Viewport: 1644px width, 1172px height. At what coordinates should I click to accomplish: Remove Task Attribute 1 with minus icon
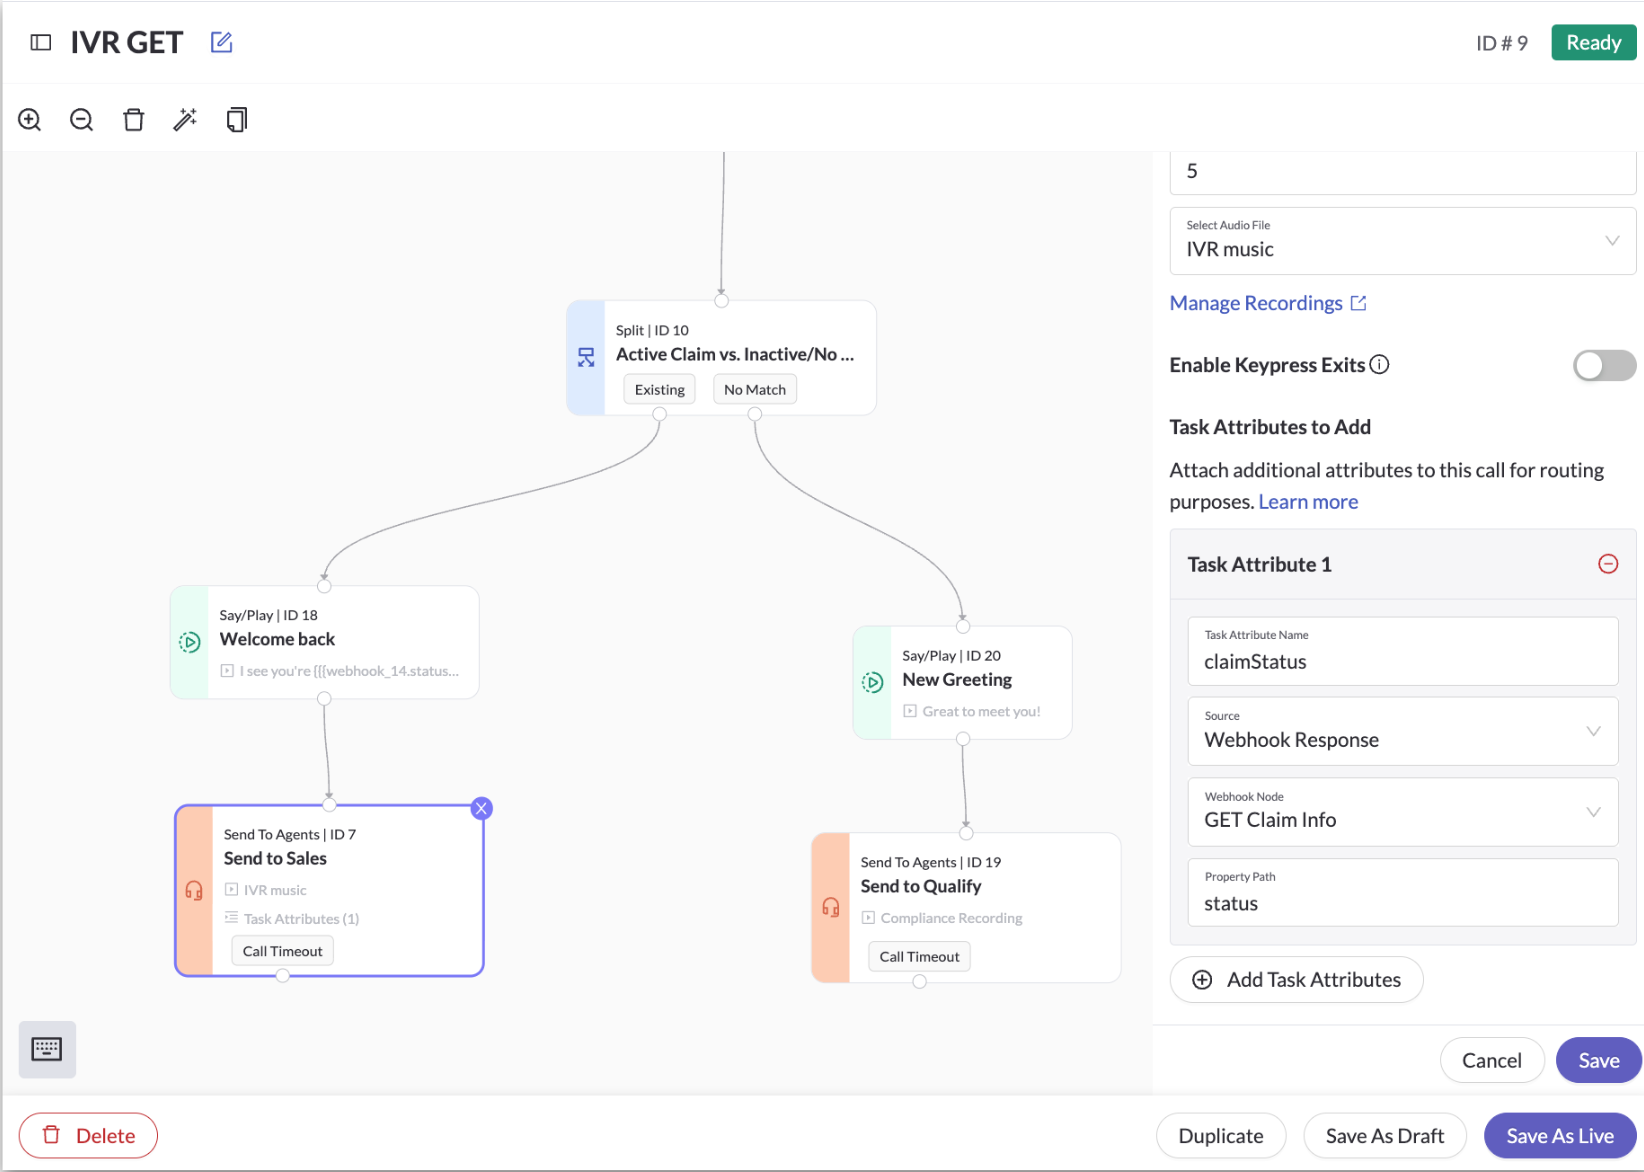1608,564
